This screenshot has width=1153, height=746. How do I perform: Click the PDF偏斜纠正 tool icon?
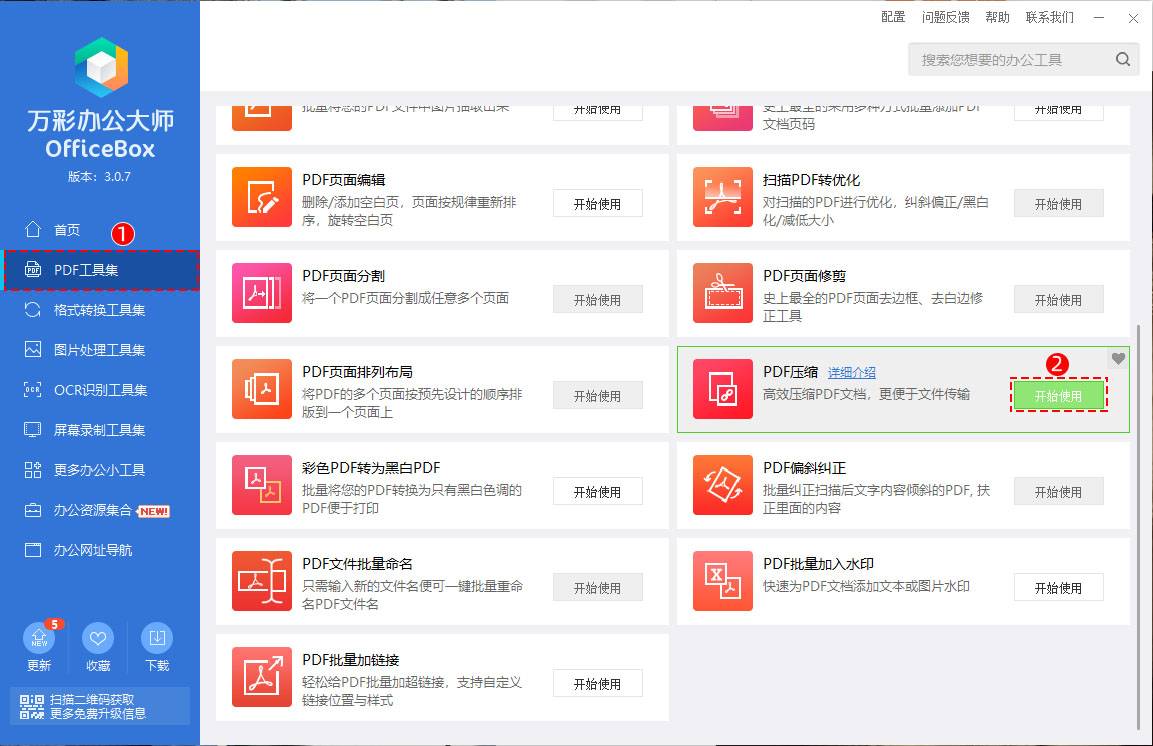[723, 485]
